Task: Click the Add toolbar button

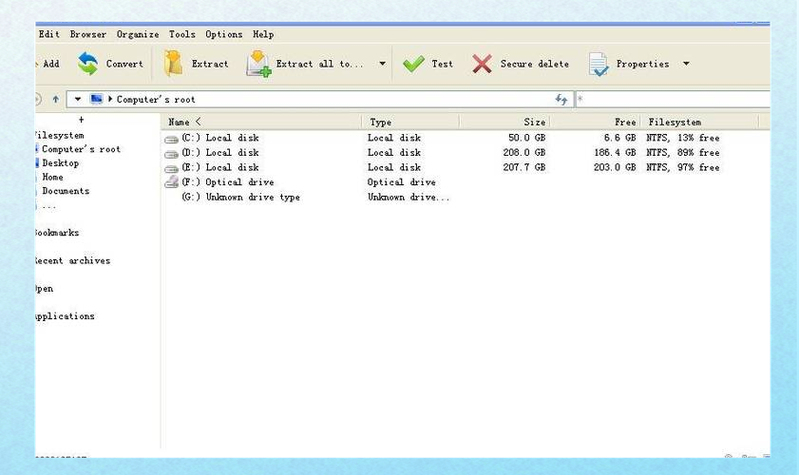Action: [48, 64]
